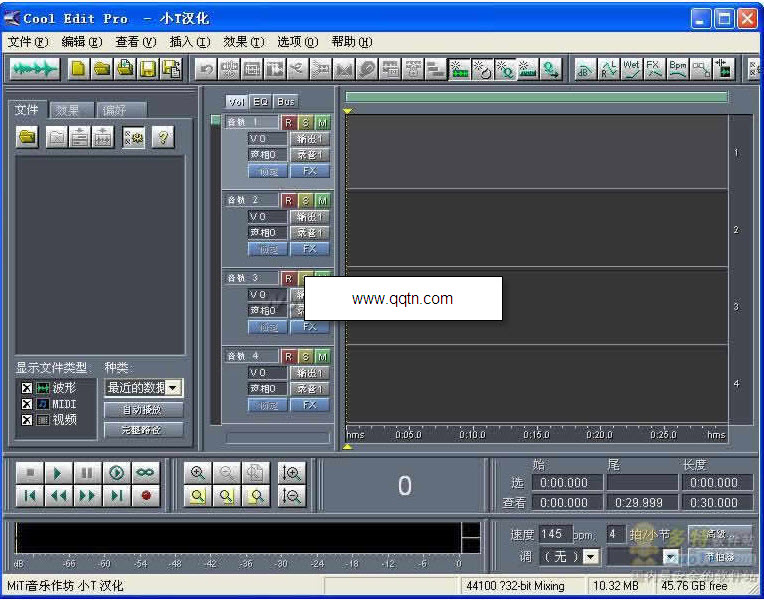Screen dimensions: 764x600
Task: Toggle the MIDI file type checkbox
Action: [27, 404]
